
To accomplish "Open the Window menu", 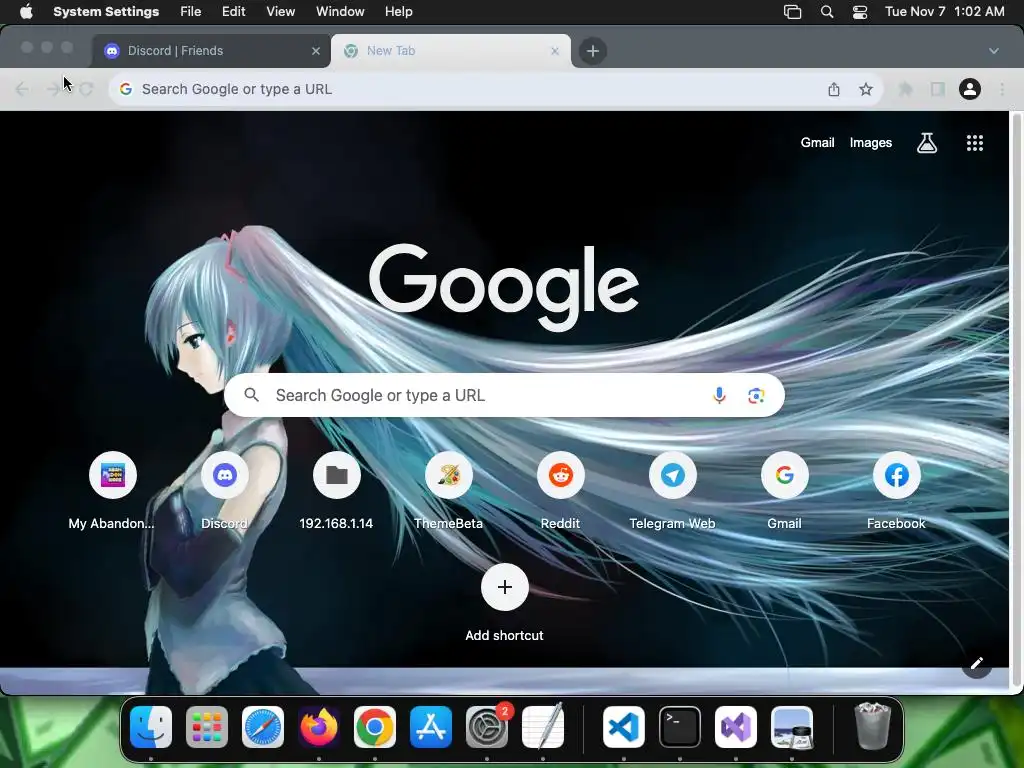I will pos(340,12).
